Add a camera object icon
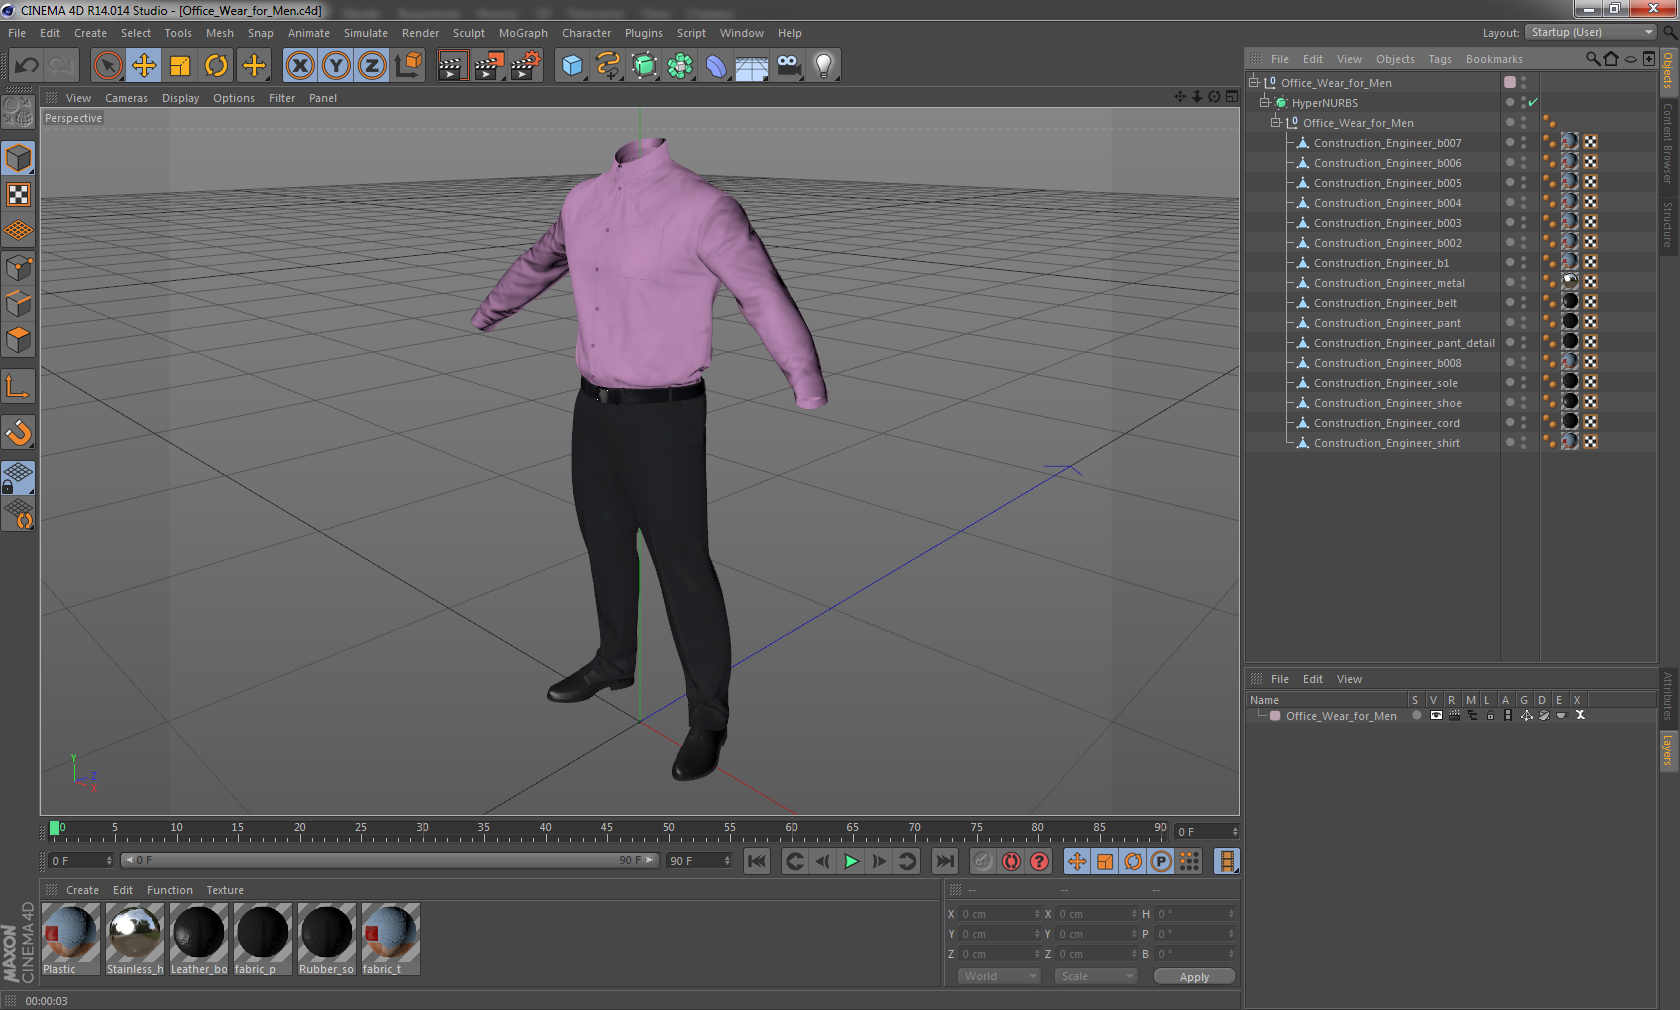 tap(788, 66)
